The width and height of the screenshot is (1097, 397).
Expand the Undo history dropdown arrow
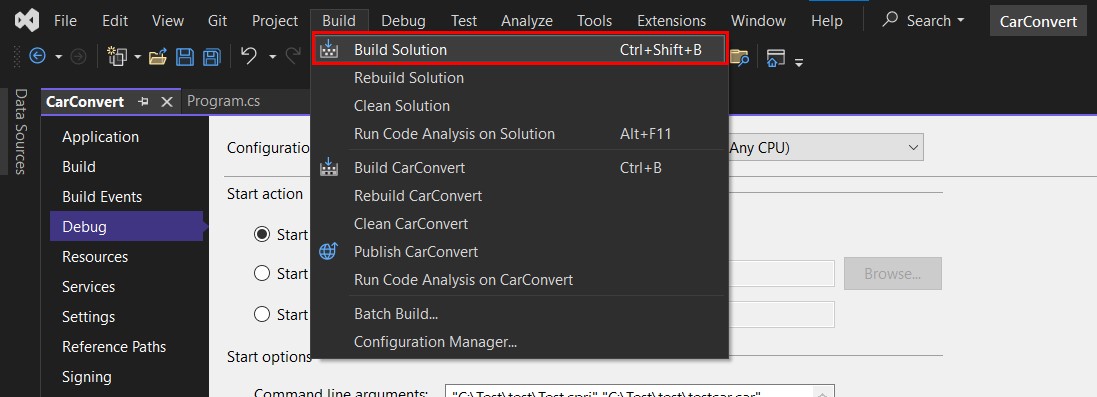272,57
